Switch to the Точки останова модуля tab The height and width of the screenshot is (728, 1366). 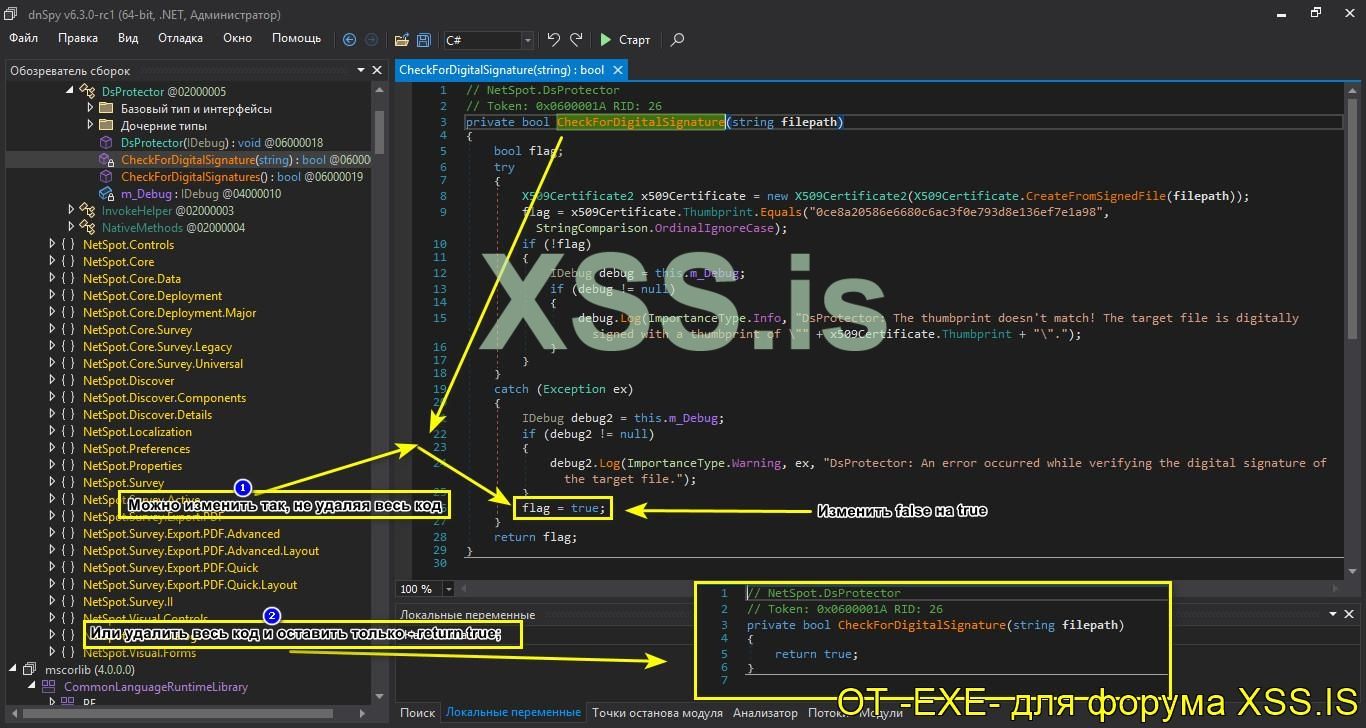pos(657,713)
